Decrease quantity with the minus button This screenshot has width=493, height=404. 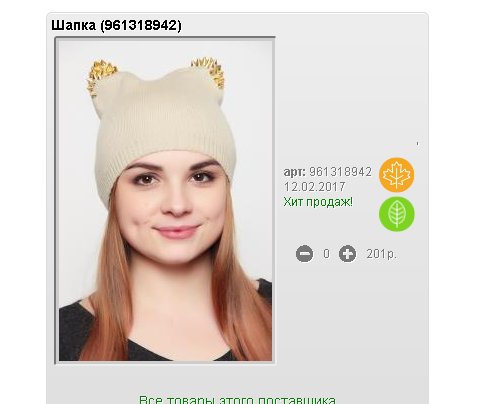[x=304, y=254]
